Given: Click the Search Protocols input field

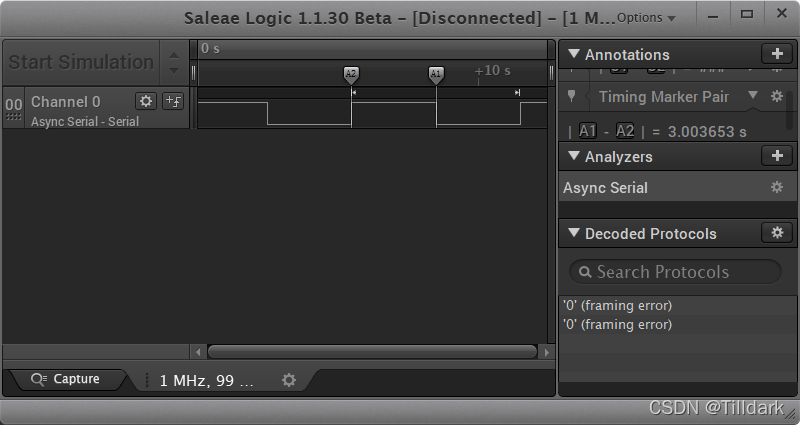Looking at the screenshot, I should pos(675,271).
